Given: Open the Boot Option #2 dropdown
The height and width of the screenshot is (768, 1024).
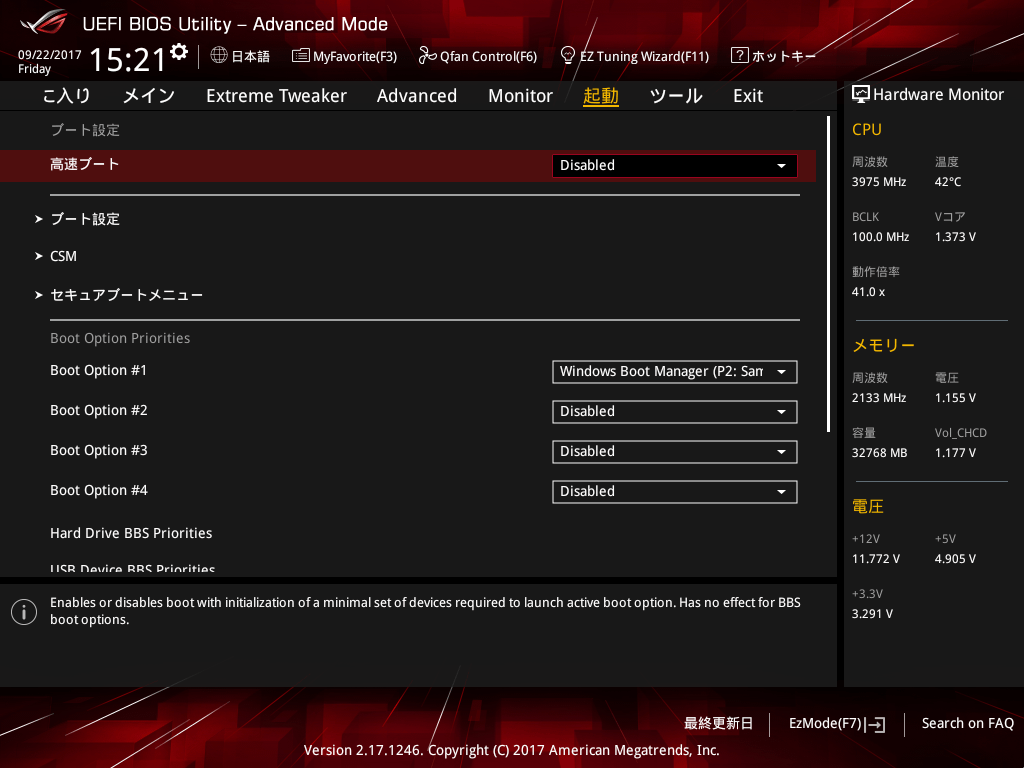Looking at the screenshot, I should click(675, 411).
